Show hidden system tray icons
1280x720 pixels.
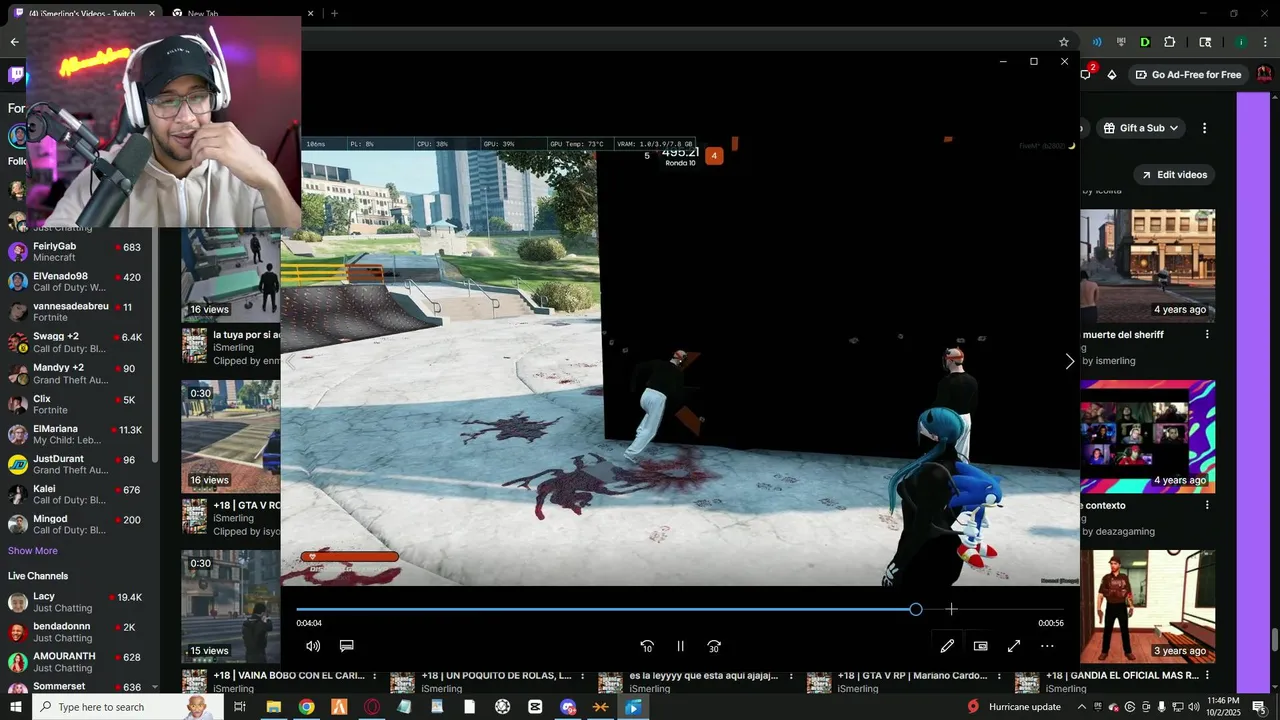(1082, 707)
